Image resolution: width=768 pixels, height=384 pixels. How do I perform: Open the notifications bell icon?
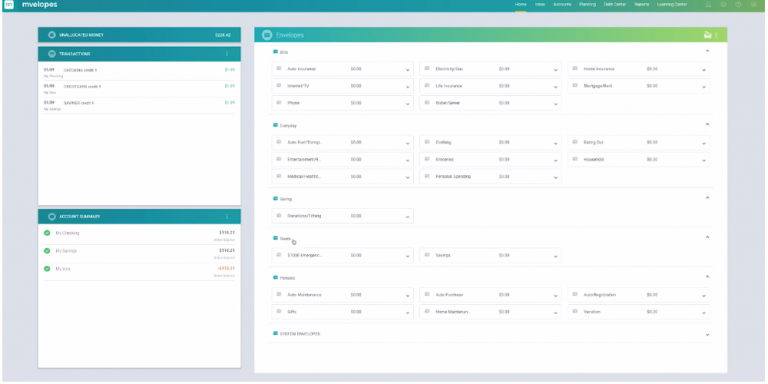tap(708, 4)
